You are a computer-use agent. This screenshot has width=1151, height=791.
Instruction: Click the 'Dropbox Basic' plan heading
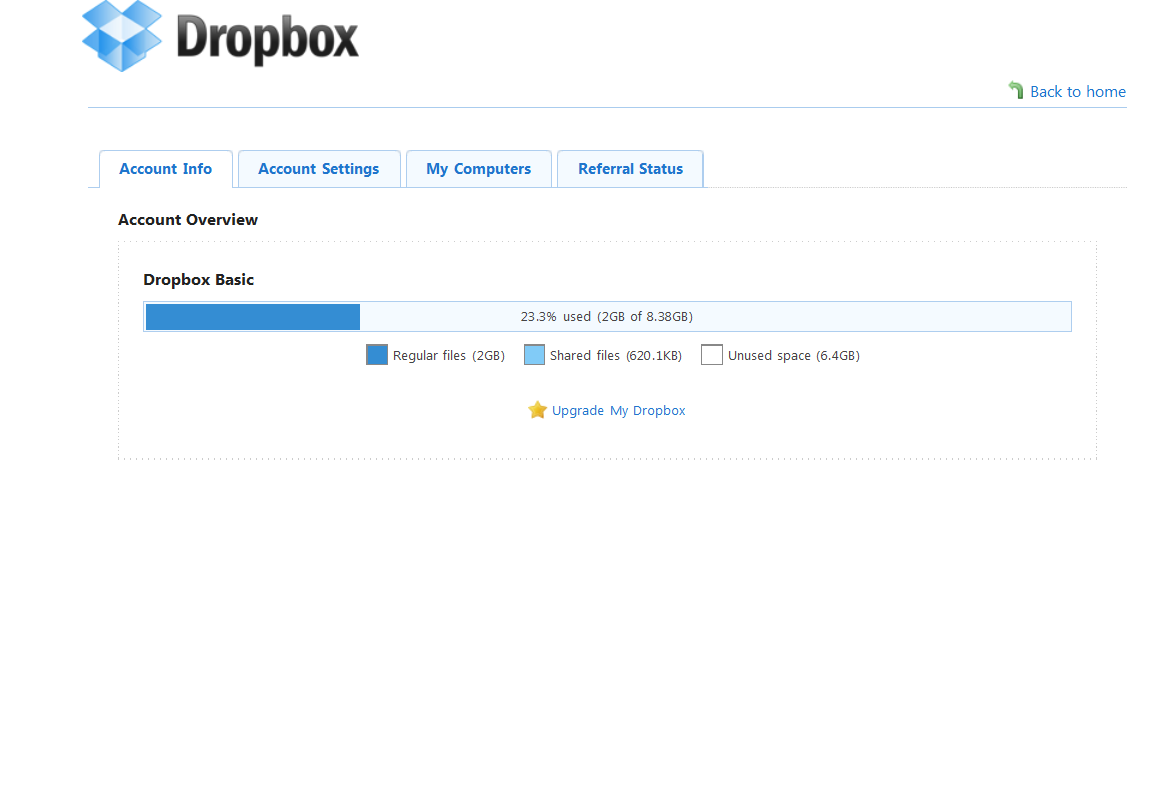198,280
